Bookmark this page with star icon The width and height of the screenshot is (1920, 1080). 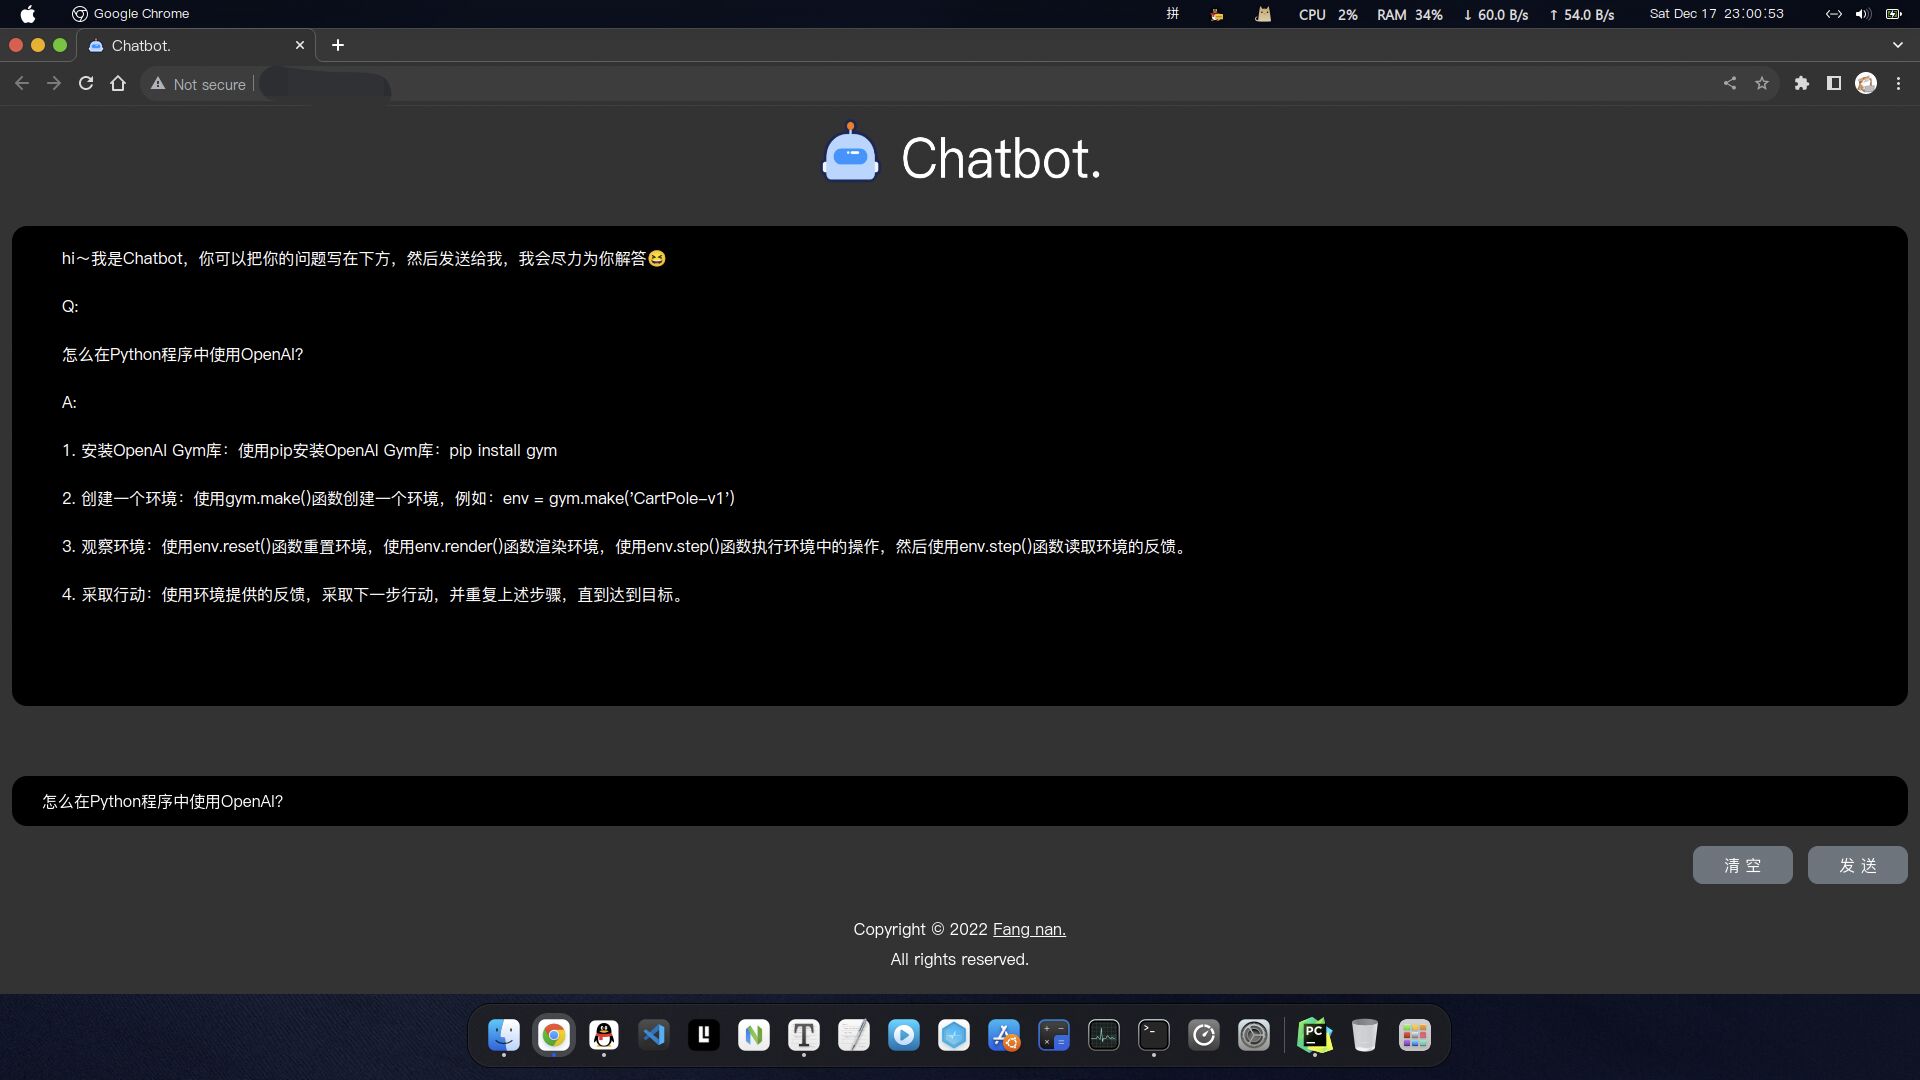click(1762, 84)
